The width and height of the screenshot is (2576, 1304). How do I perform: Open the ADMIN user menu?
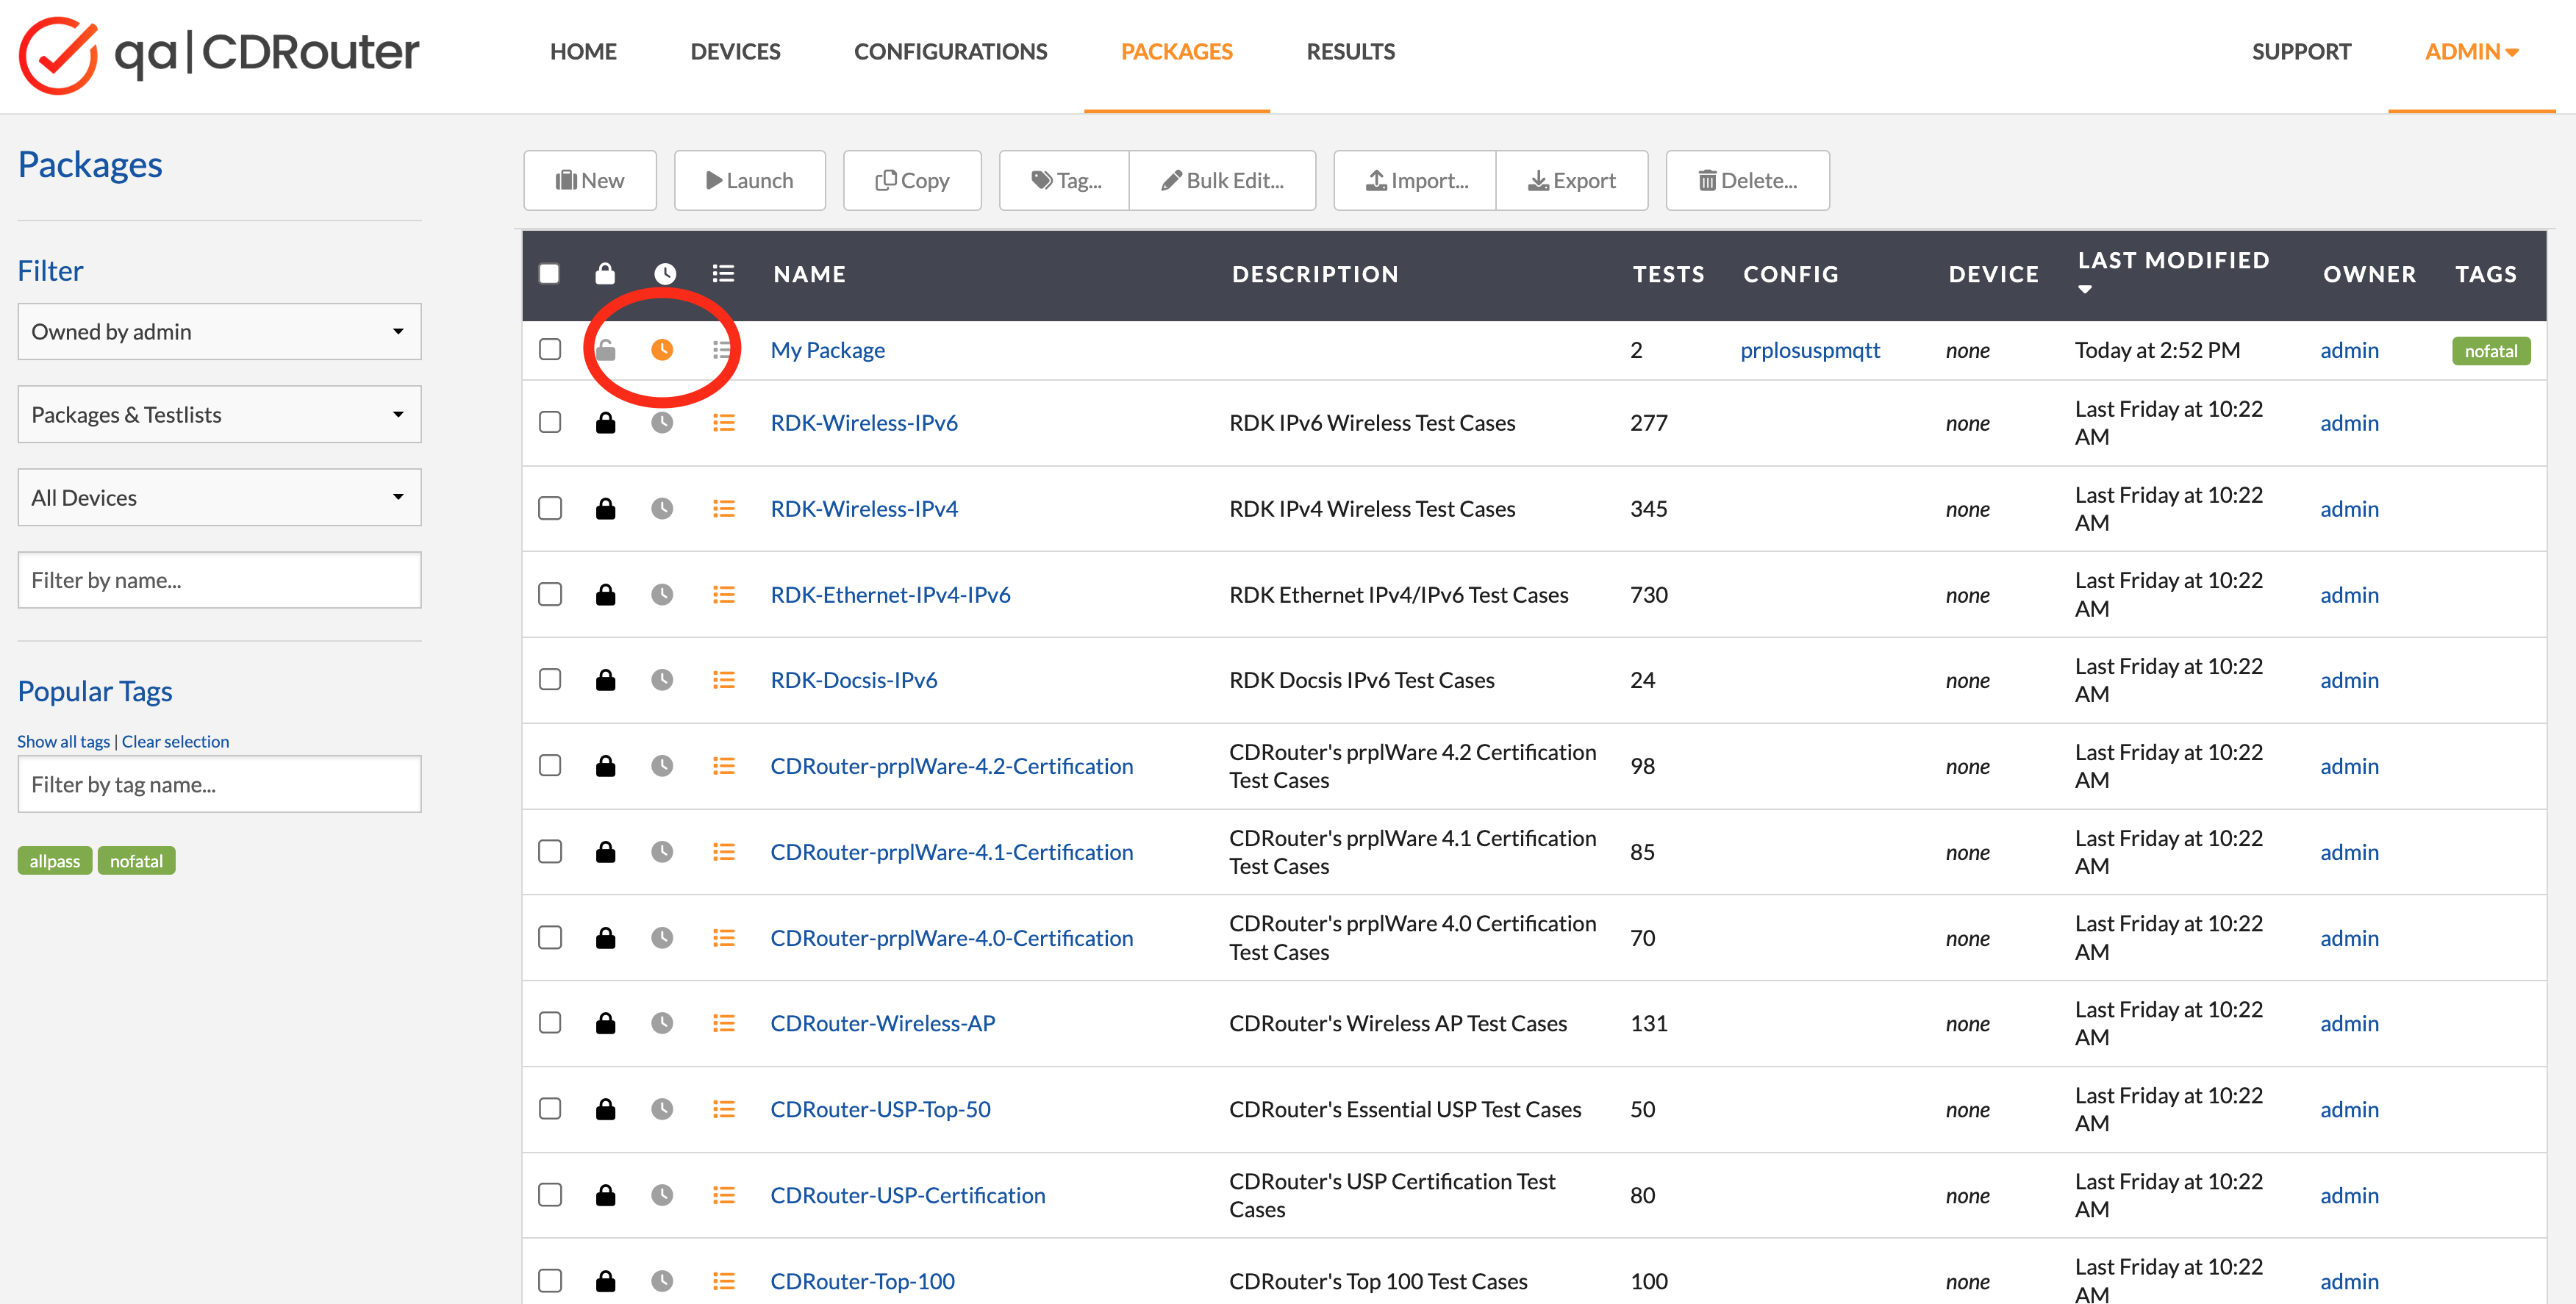(2471, 52)
